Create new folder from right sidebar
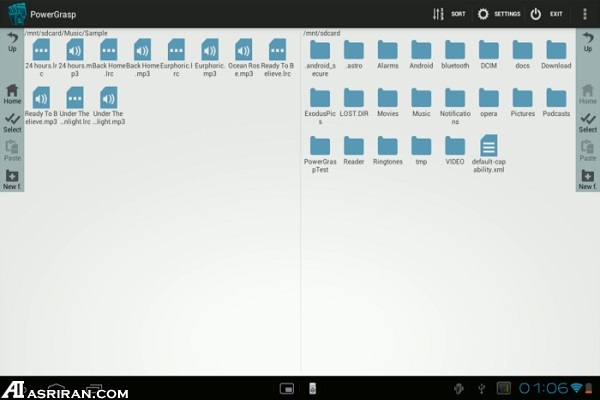The image size is (600, 400). [587, 179]
